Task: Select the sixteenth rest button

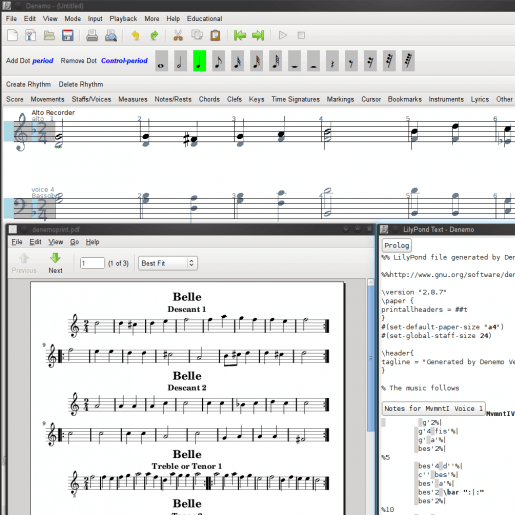Action: click(370, 61)
